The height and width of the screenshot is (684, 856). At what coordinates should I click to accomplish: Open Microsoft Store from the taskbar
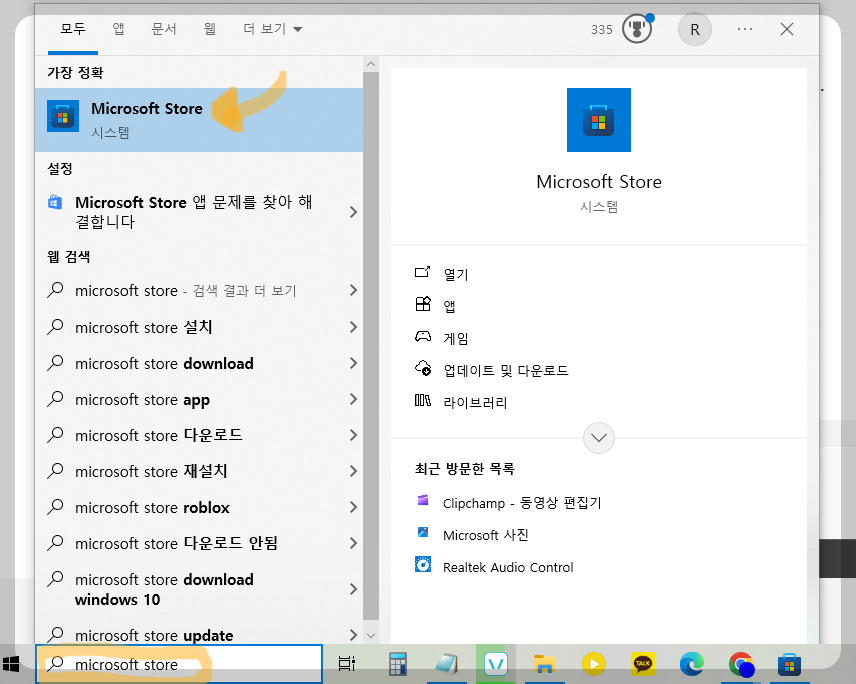tap(789, 664)
